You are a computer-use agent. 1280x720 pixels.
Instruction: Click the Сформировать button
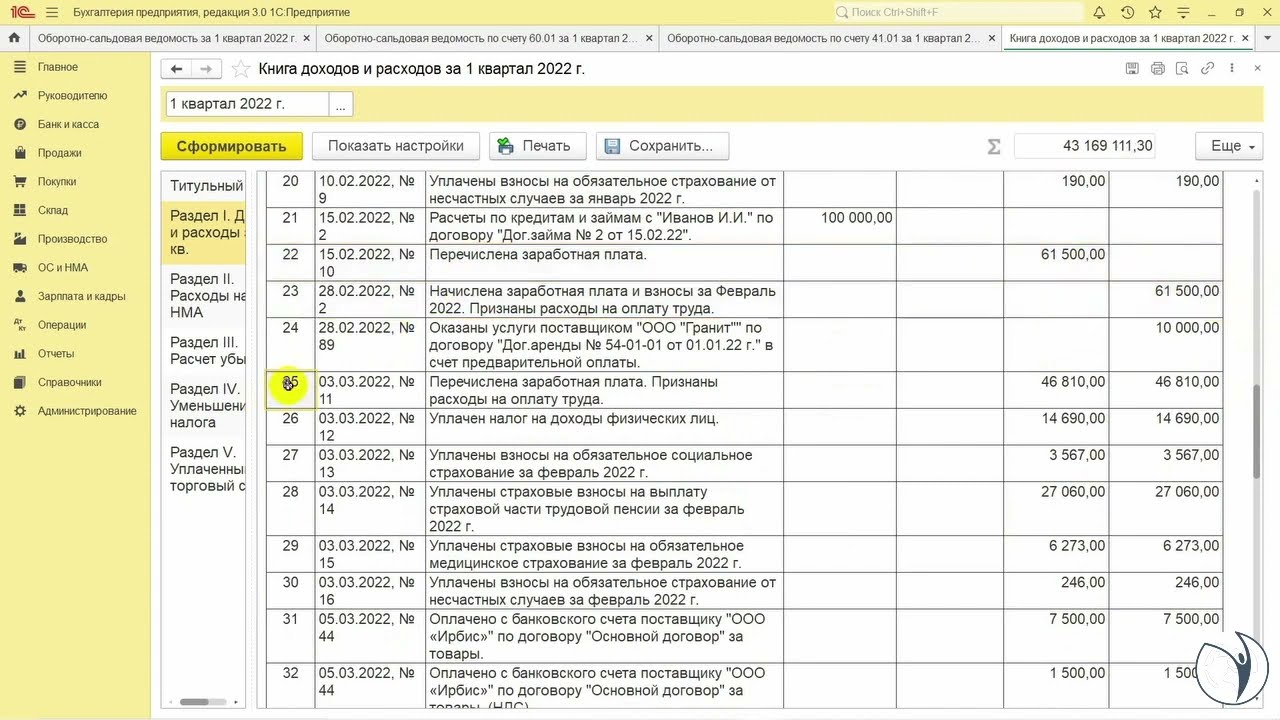coord(231,146)
